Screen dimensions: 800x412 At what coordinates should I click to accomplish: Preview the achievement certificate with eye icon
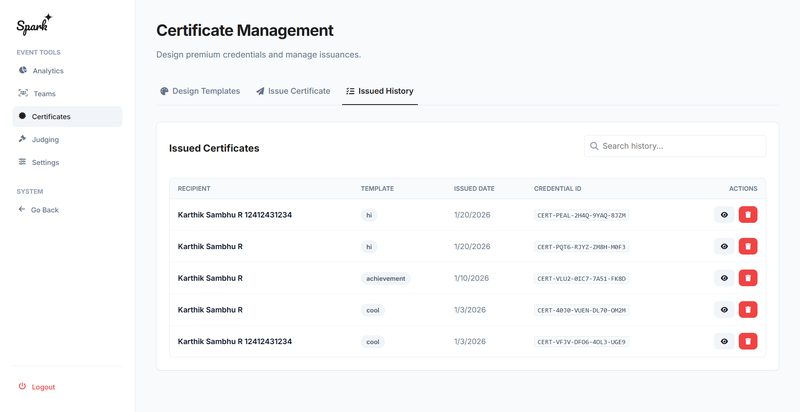[724, 278]
